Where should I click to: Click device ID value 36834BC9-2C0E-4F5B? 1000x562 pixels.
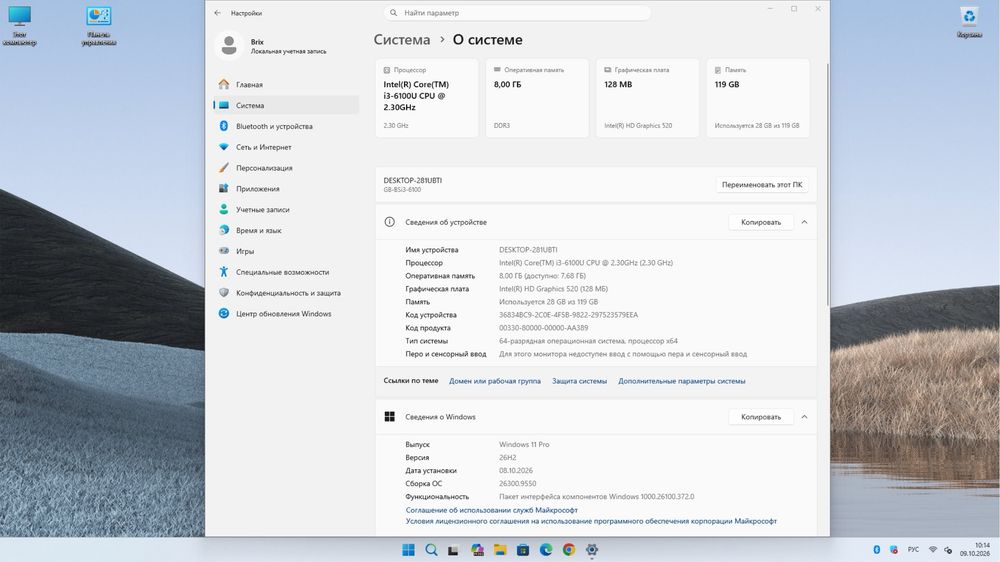568,315
